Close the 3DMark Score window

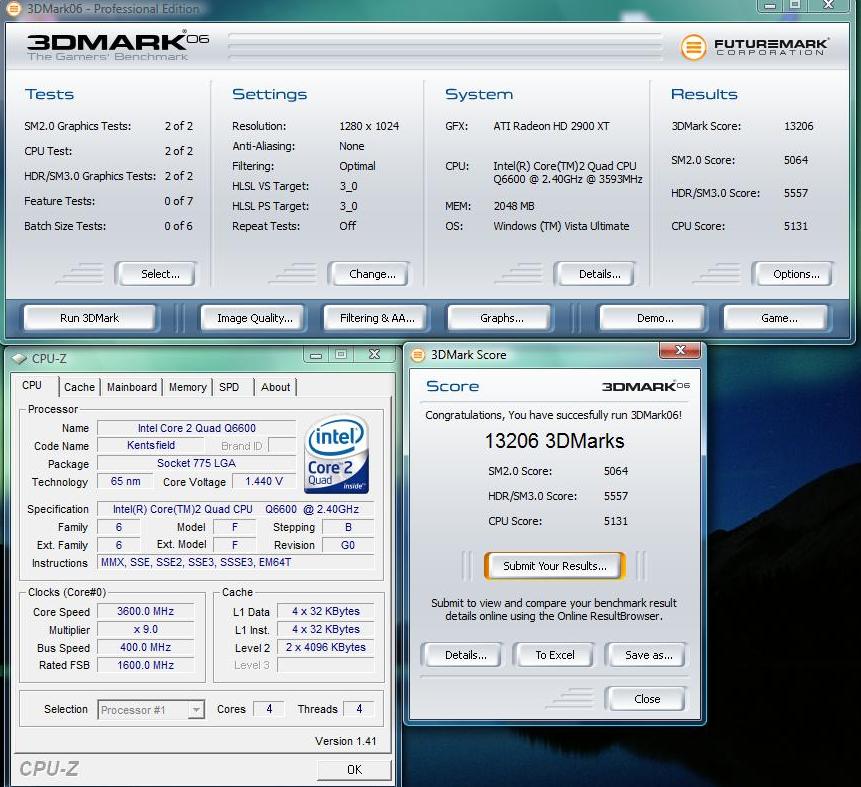point(680,350)
